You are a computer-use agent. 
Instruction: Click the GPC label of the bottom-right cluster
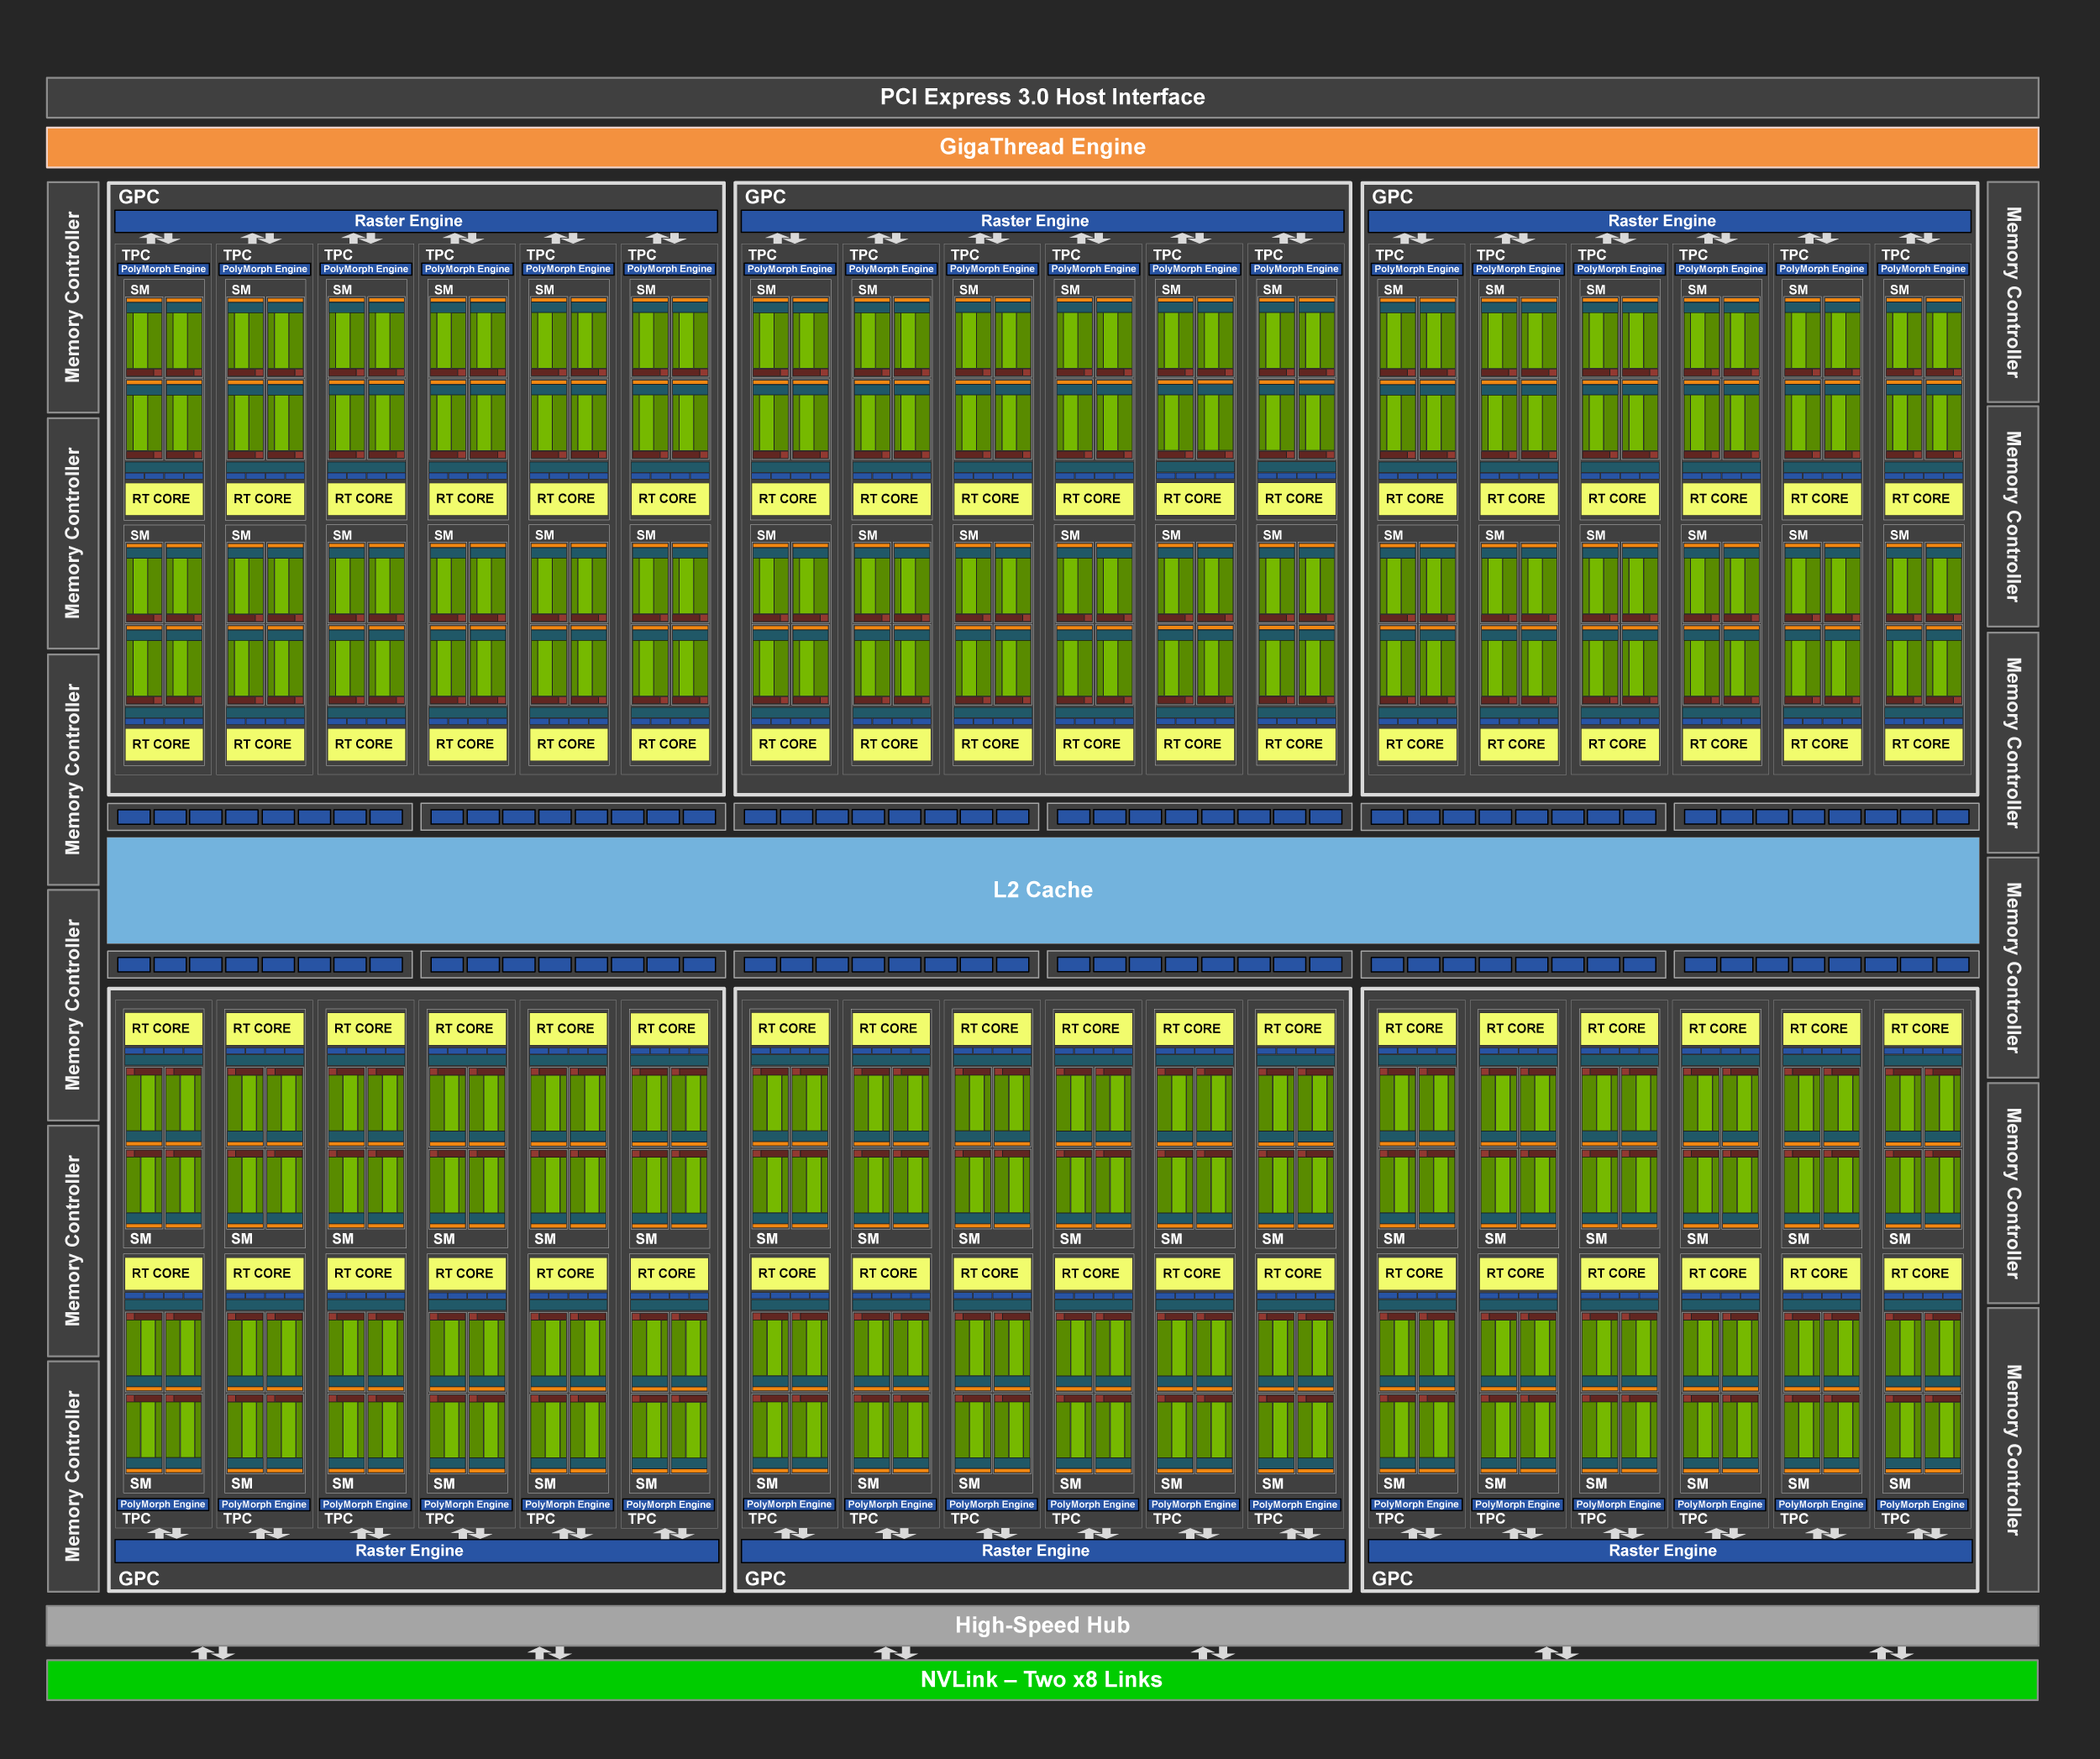(x=1392, y=1578)
